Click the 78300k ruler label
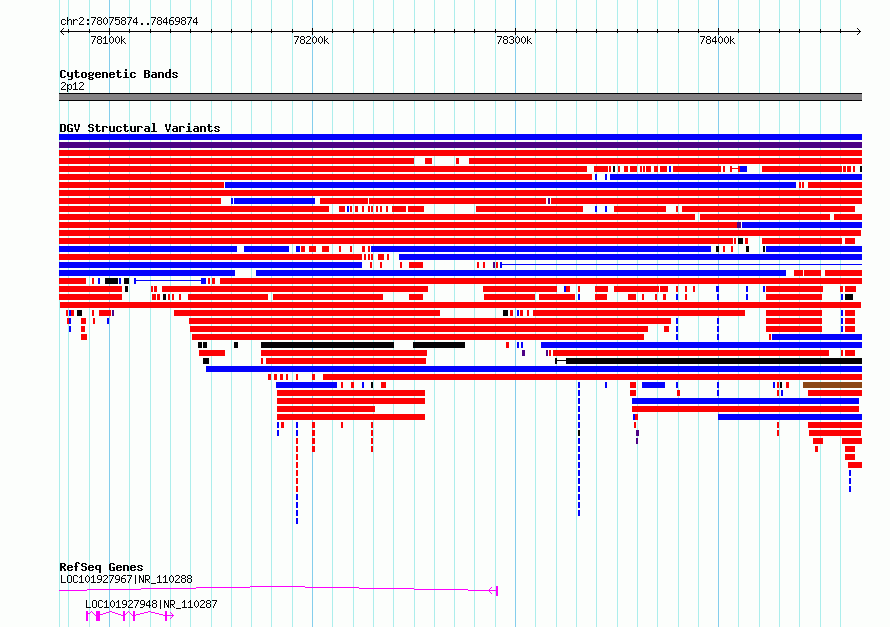Image resolution: width=890 pixels, height=627 pixels. click(514, 40)
